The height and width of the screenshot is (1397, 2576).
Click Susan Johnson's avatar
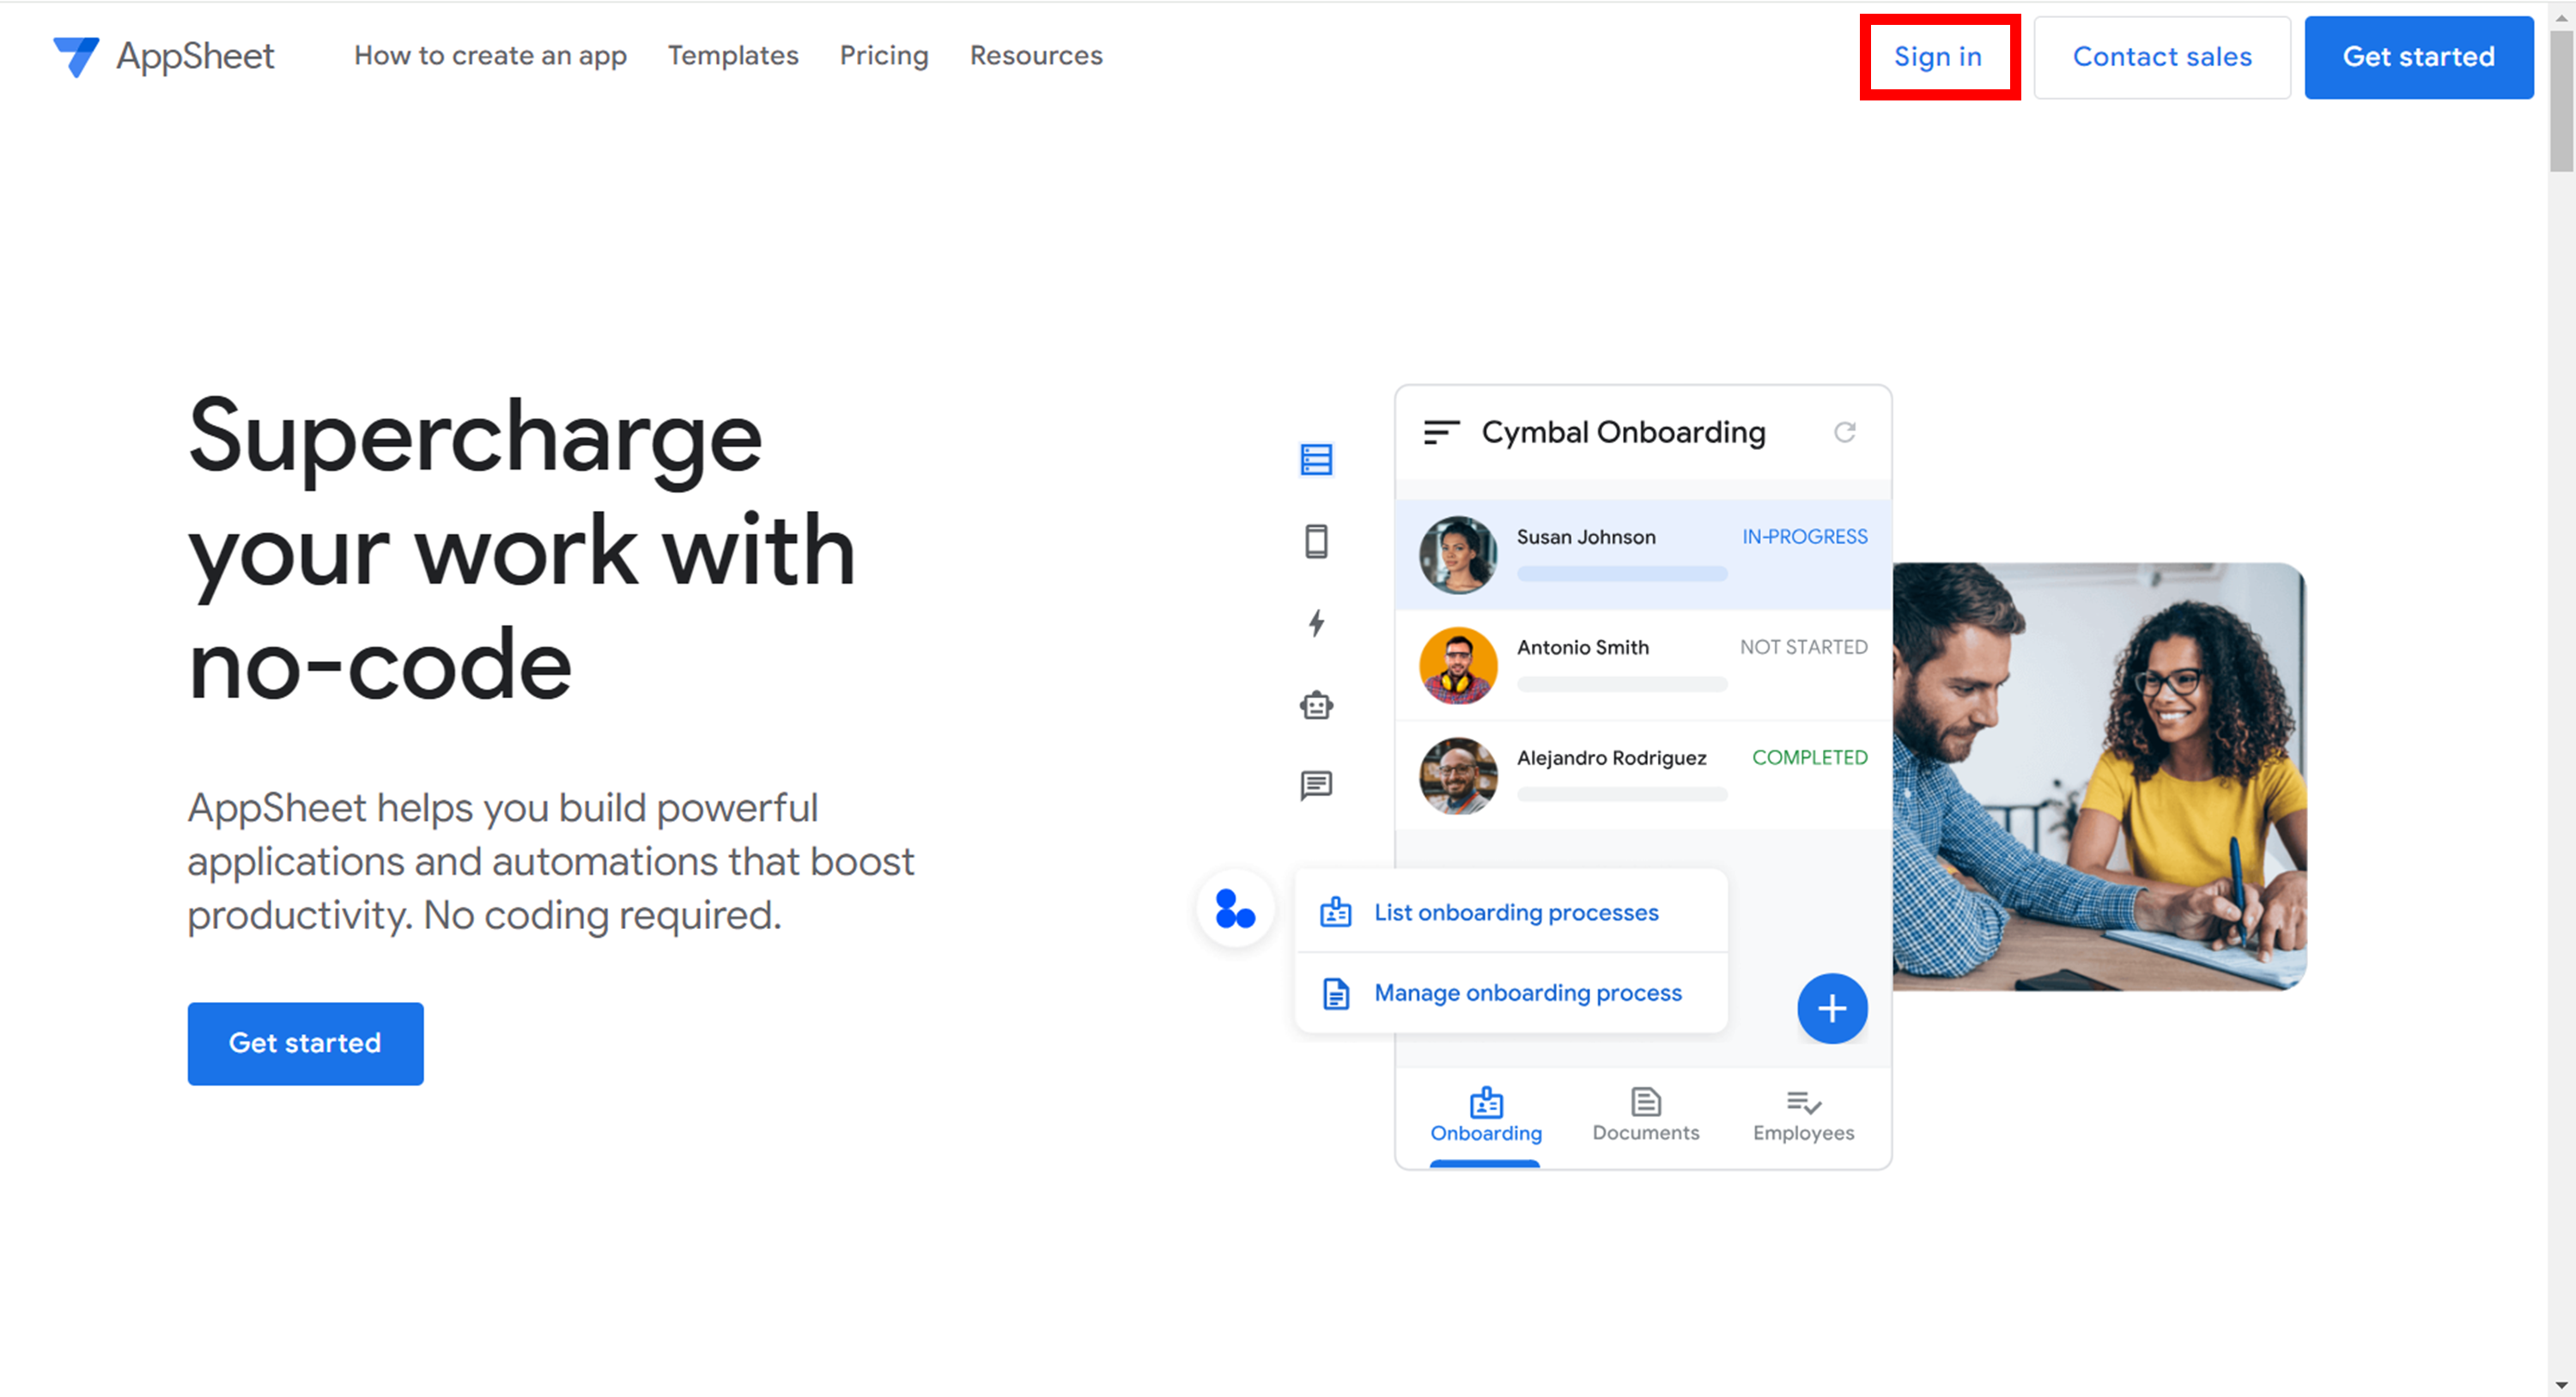coord(1458,555)
